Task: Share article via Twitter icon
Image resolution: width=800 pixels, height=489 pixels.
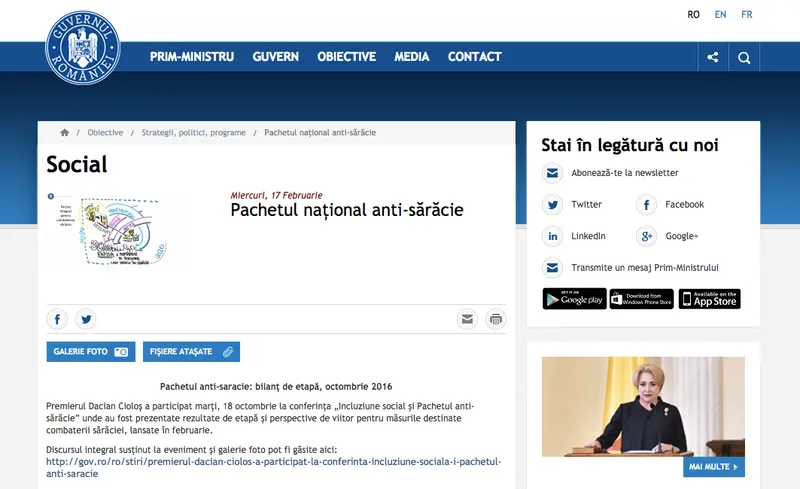Action: point(86,320)
